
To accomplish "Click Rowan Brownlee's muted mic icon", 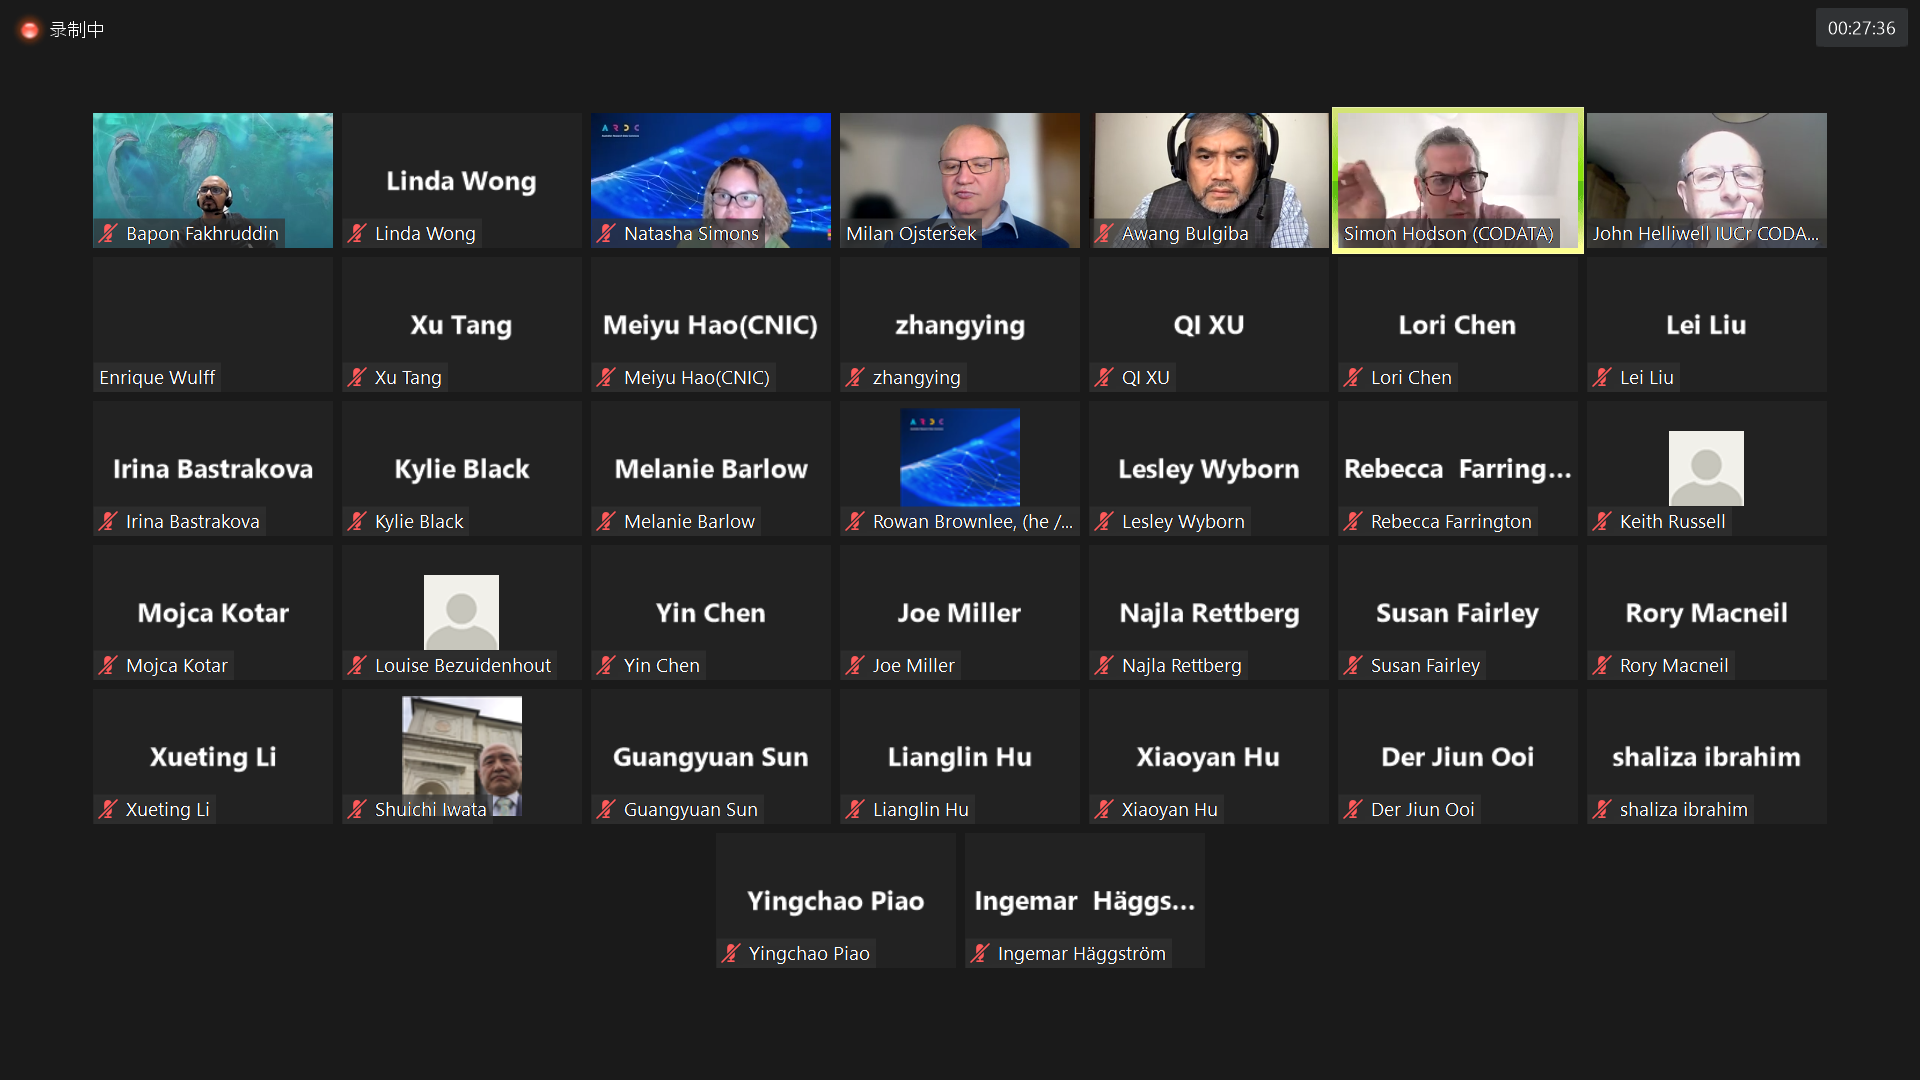I will click(x=855, y=521).
